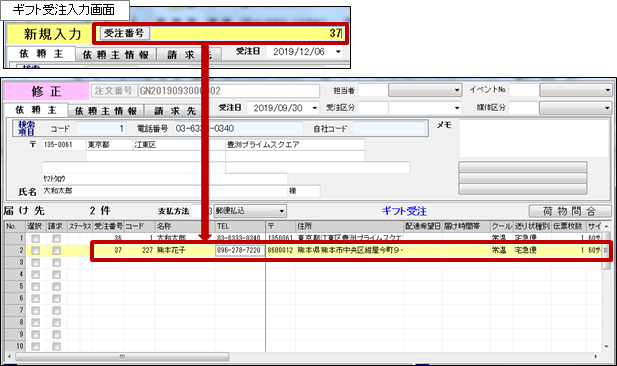Click the 豊洲プライムスクエア address field
617x366 pixels.
295,145
